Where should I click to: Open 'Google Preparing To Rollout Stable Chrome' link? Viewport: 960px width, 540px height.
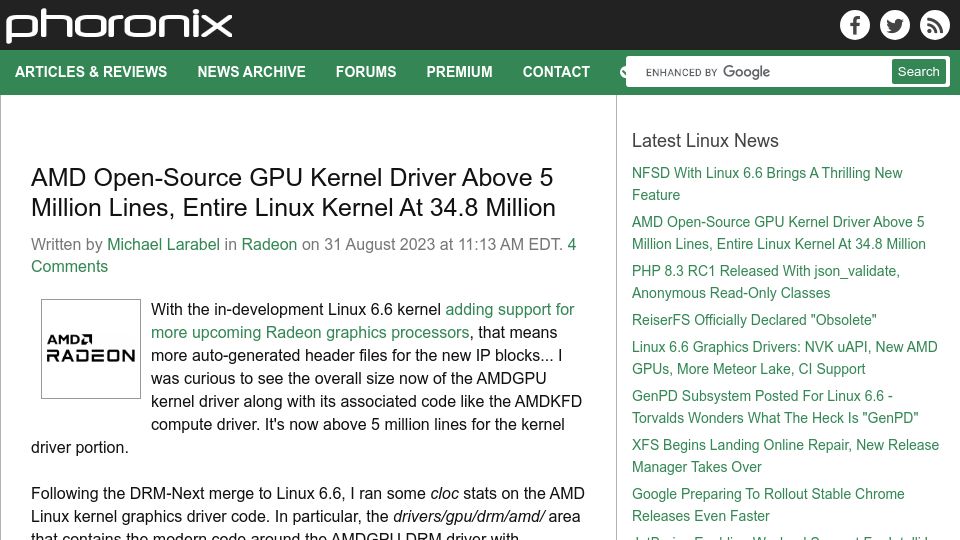point(768,504)
